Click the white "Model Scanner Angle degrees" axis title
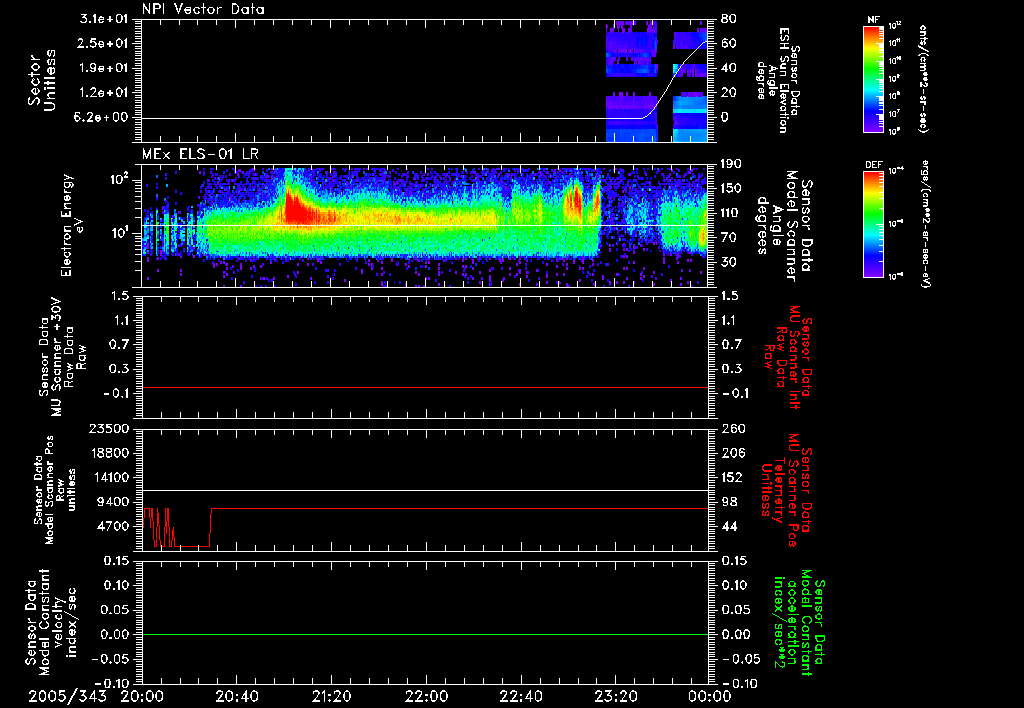 coord(784,225)
